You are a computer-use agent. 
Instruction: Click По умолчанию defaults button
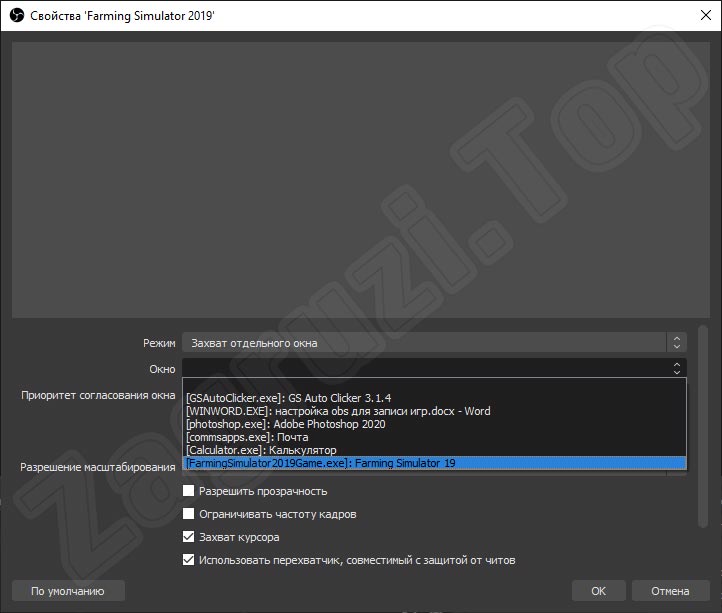[68, 591]
